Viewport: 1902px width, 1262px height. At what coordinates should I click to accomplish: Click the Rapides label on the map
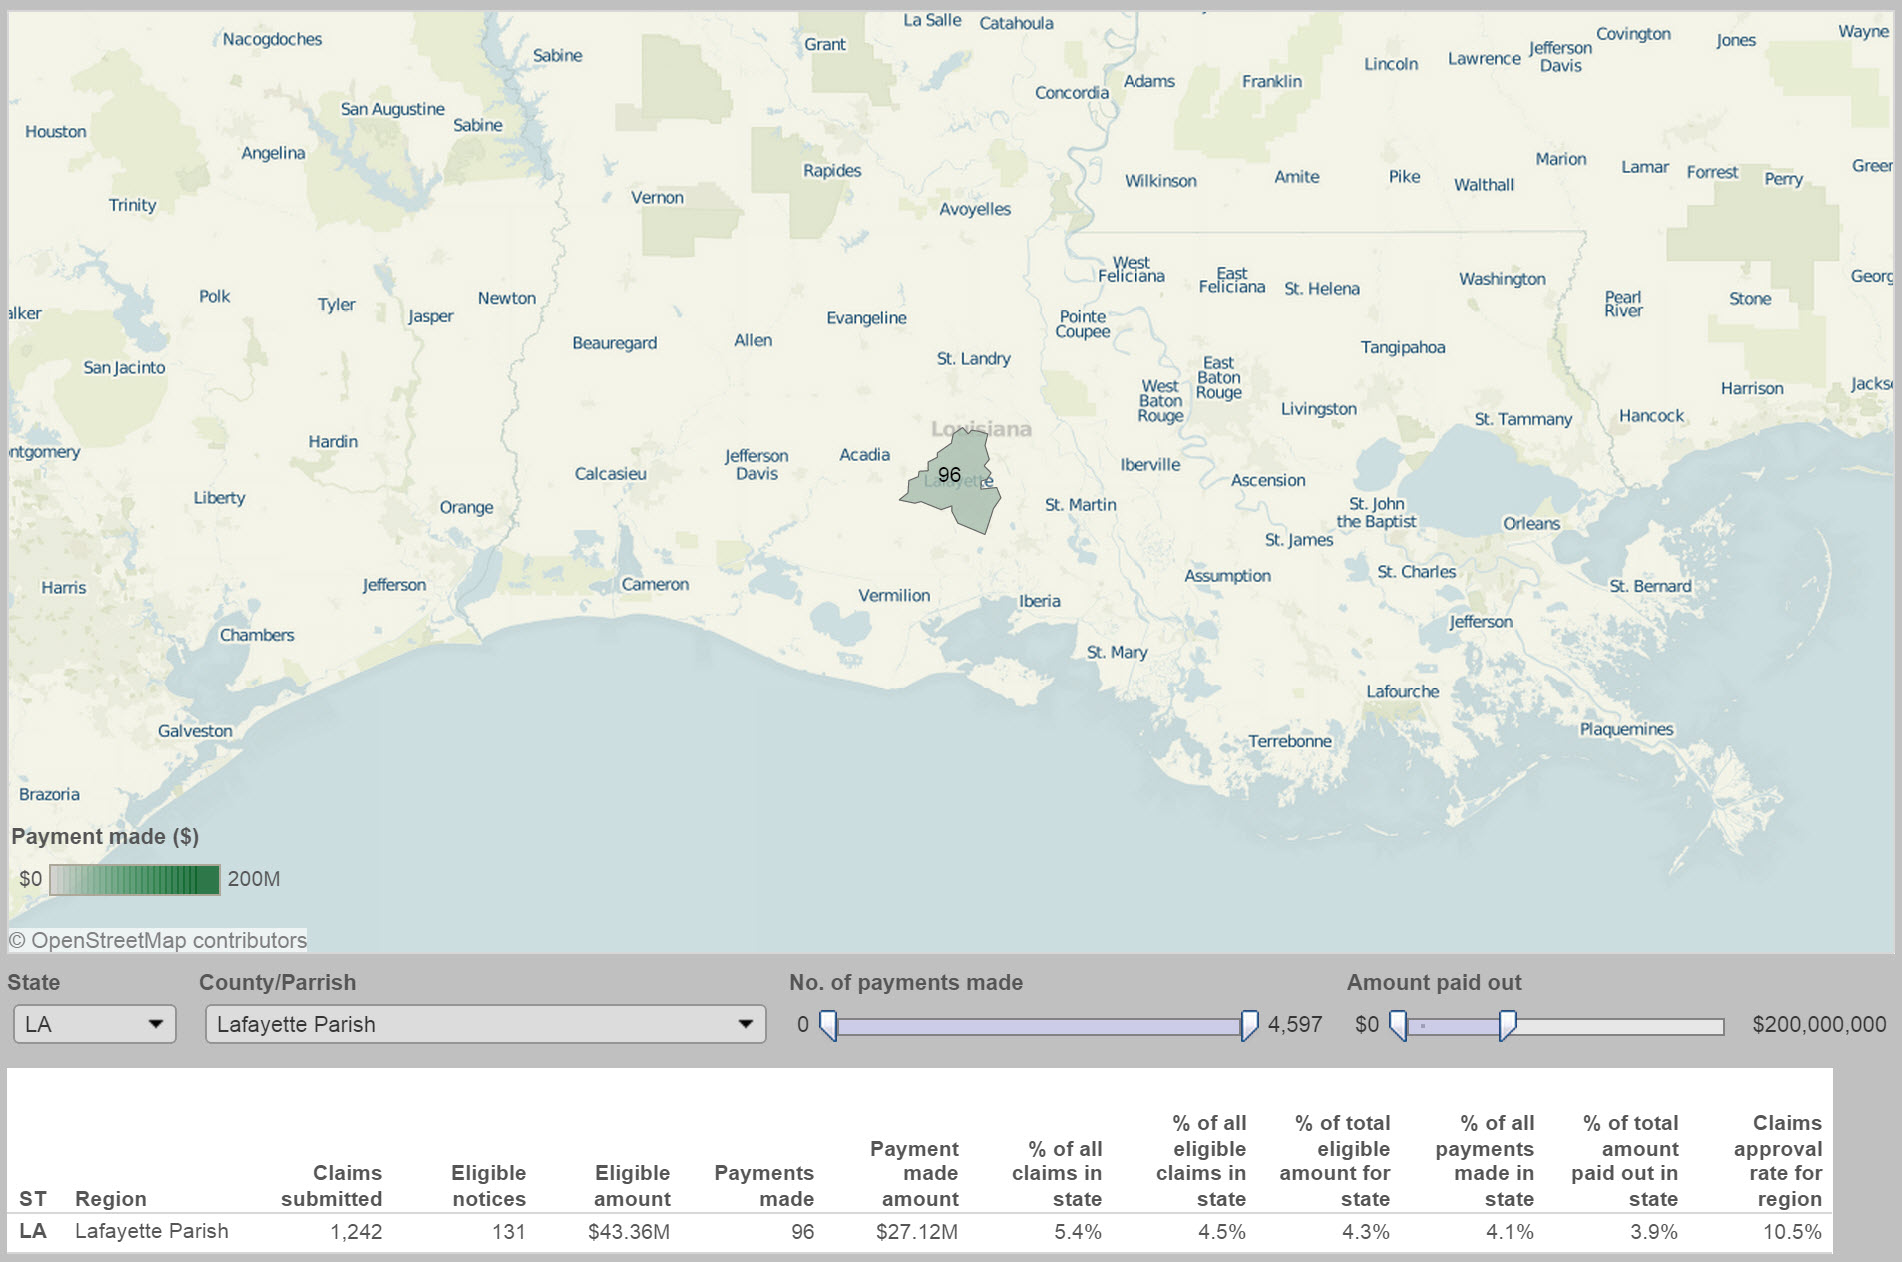tap(832, 170)
